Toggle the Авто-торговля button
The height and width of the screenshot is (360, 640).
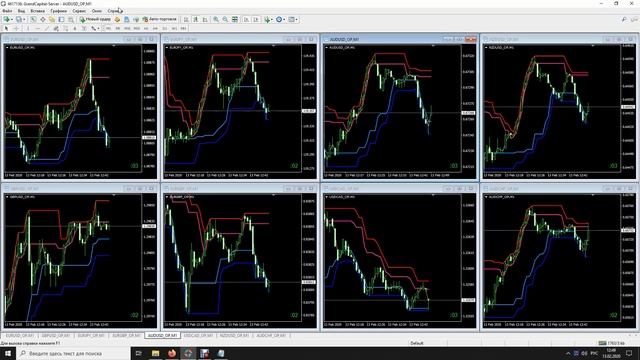coord(159,19)
